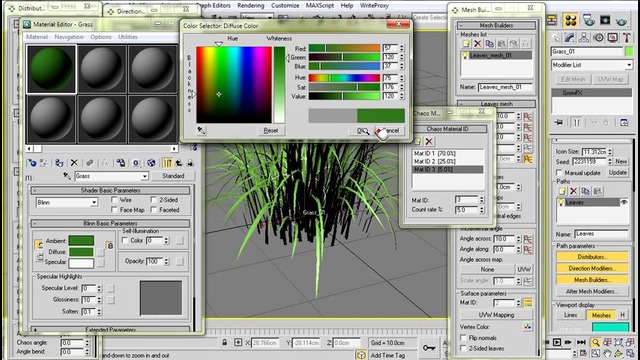Enable 2-Sided leaves checkbox
640x360 pixels.
tap(463, 349)
